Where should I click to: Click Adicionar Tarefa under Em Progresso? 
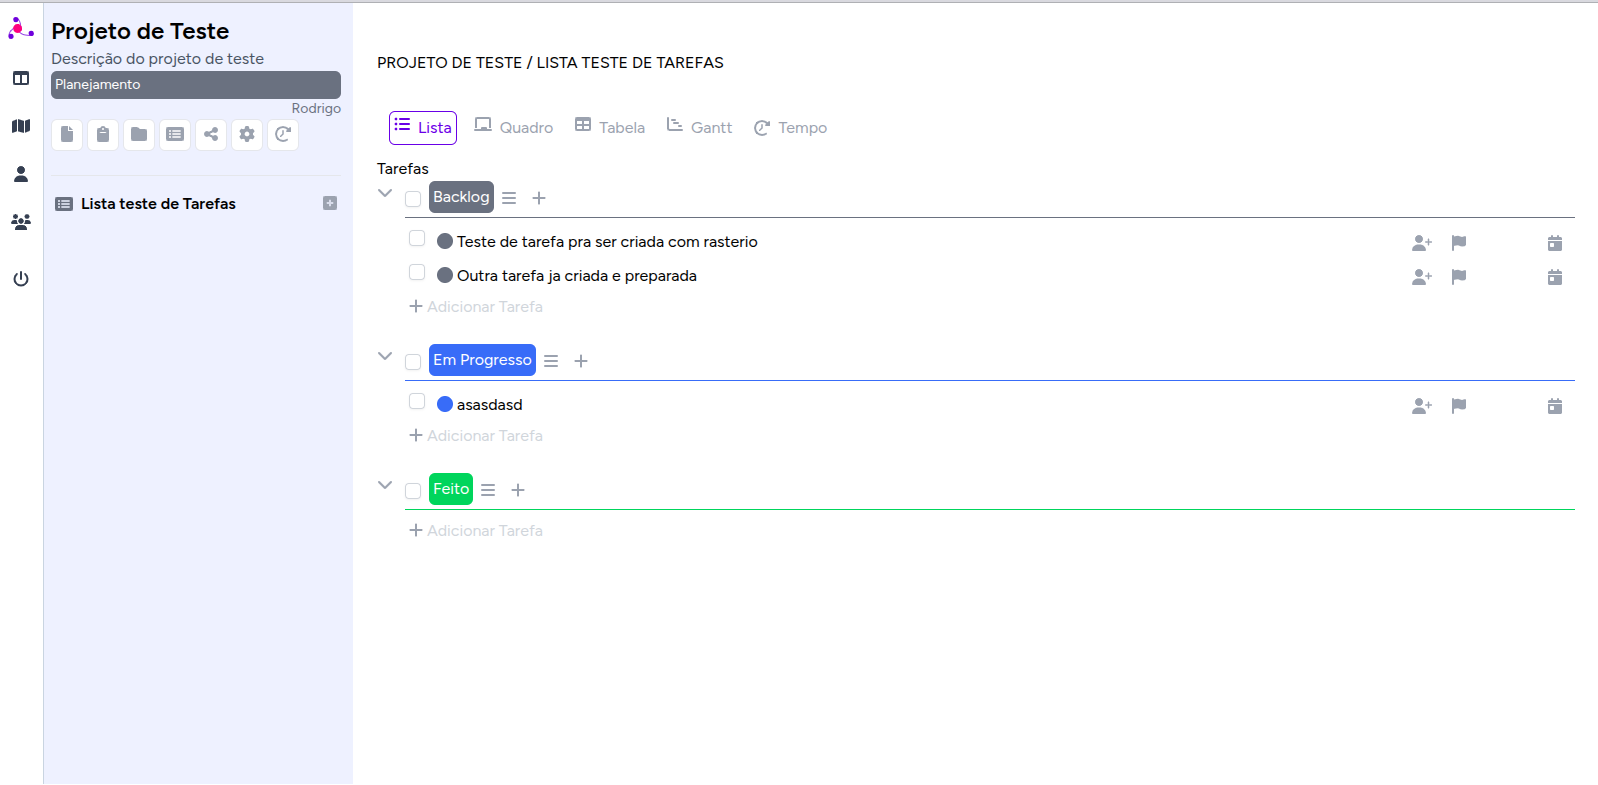coord(476,436)
